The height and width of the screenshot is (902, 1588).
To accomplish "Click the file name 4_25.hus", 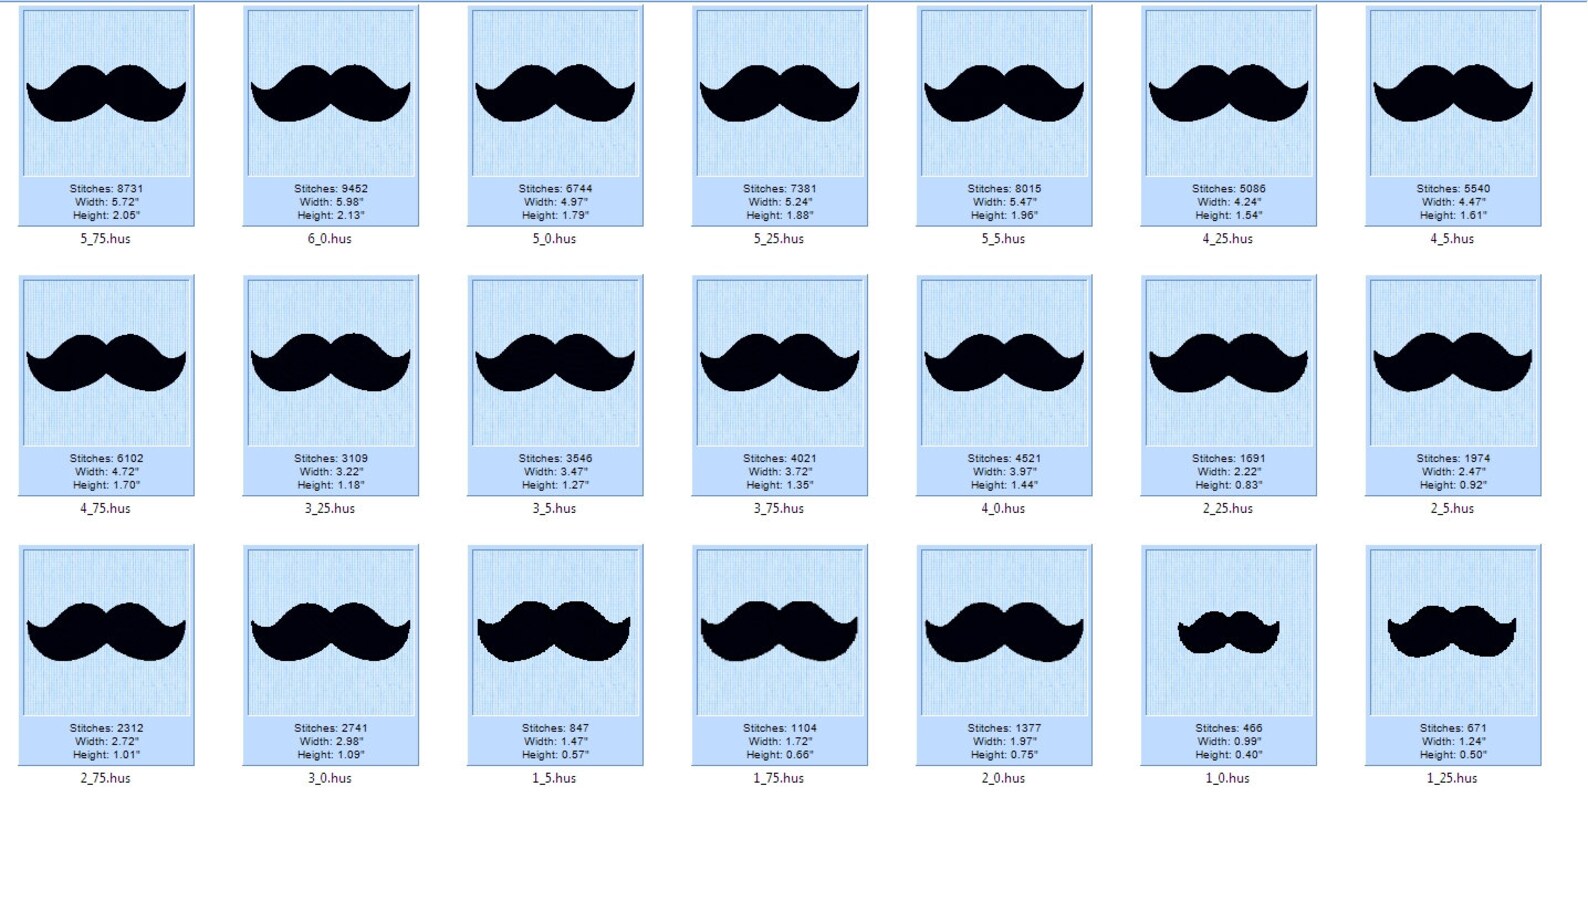I will tap(1228, 239).
